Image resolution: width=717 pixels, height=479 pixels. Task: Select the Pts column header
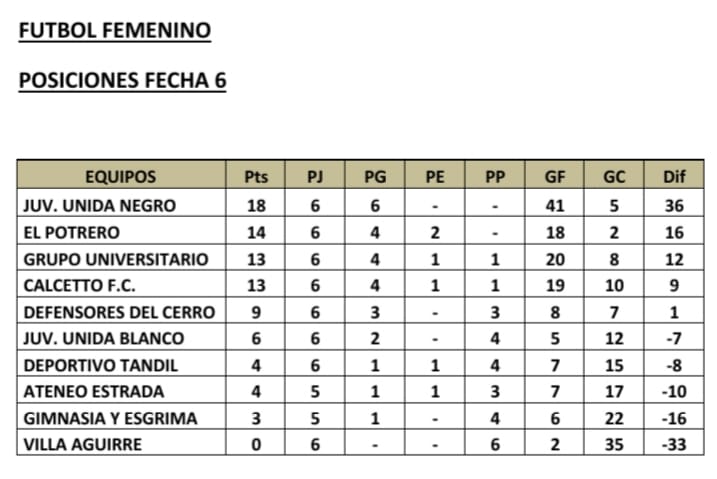tap(256, 178)
